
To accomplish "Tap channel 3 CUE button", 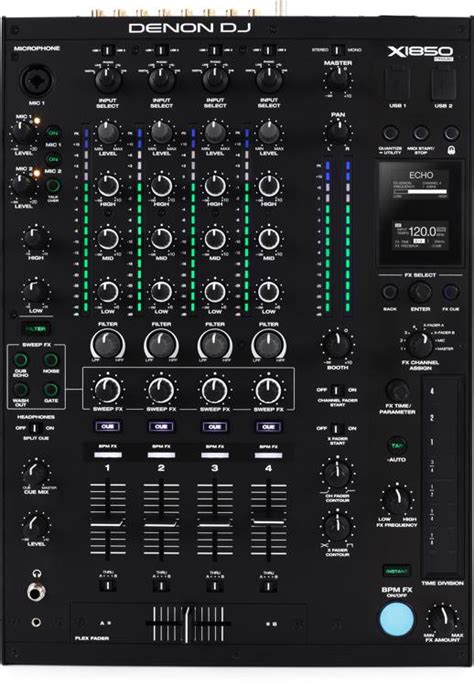I will (x=215, y=427).
